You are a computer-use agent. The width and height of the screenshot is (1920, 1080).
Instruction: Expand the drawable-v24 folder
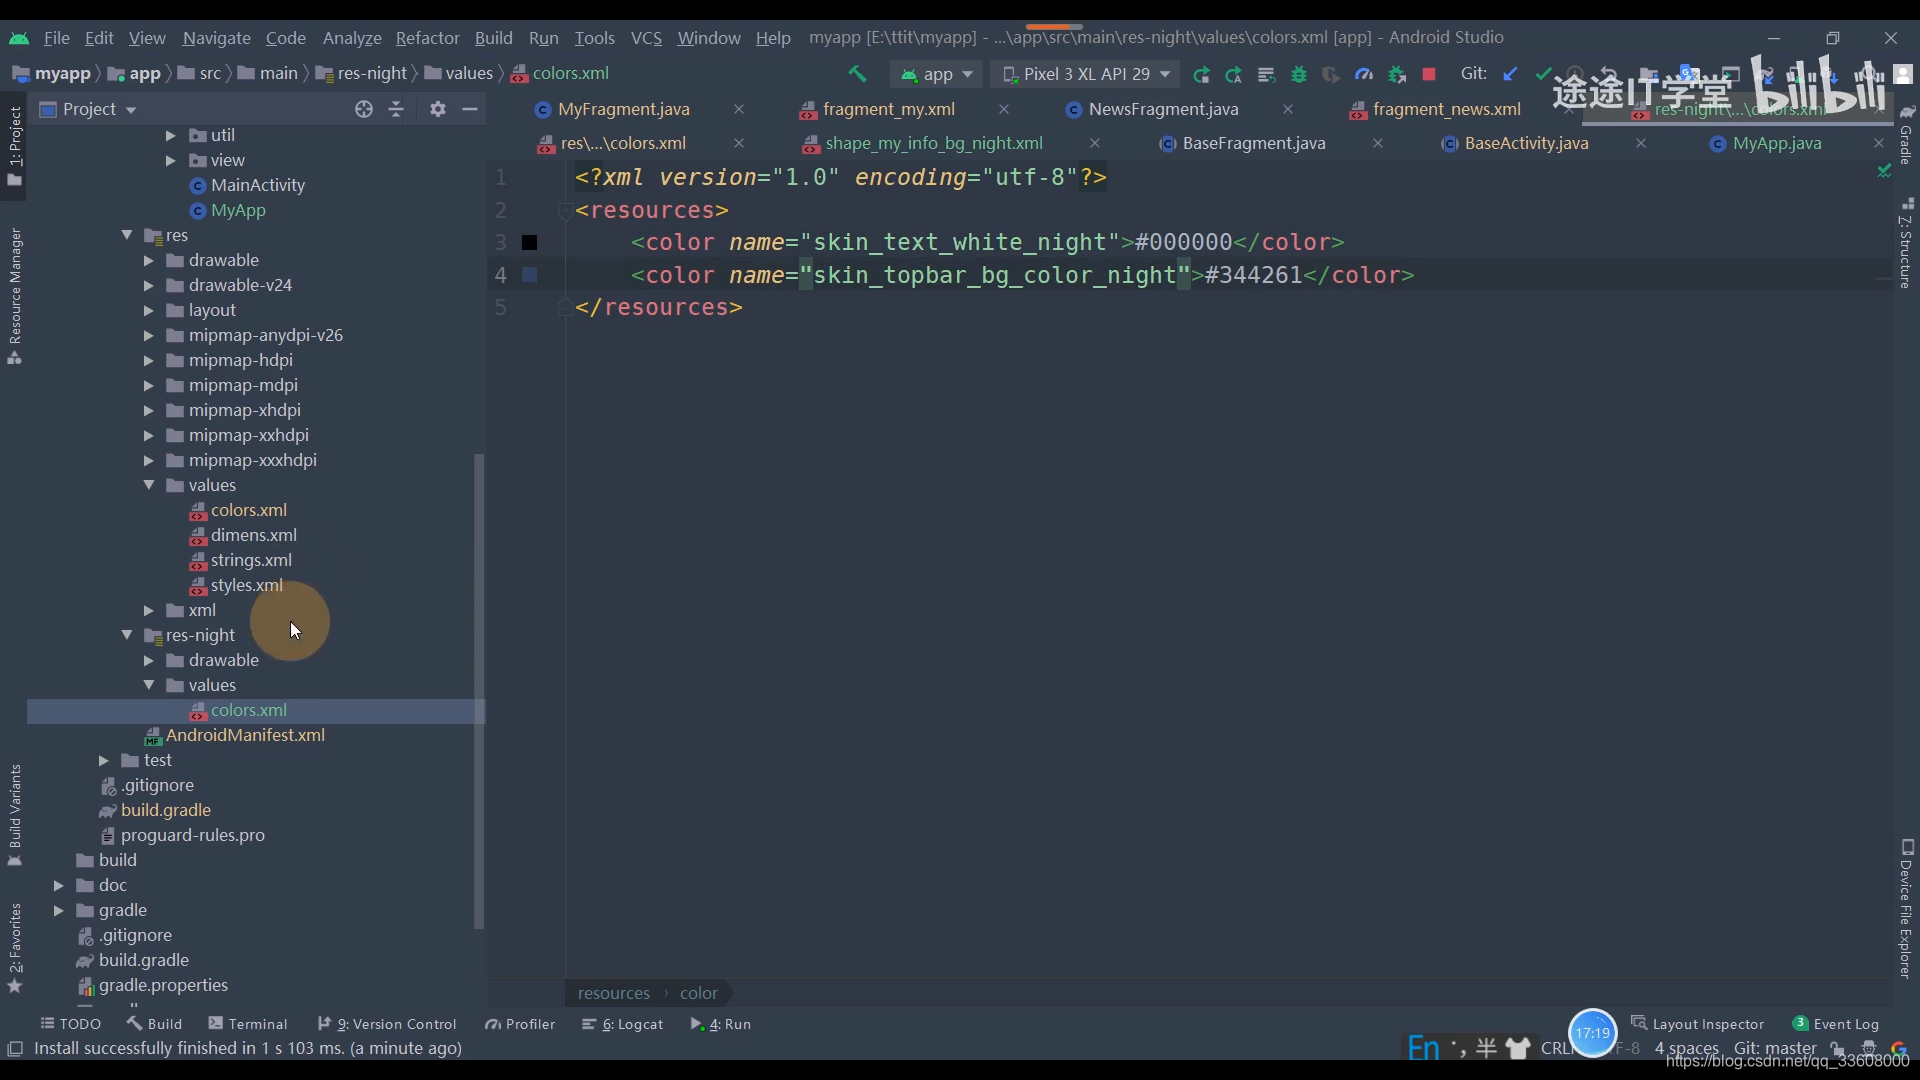(x=149, y=285)
